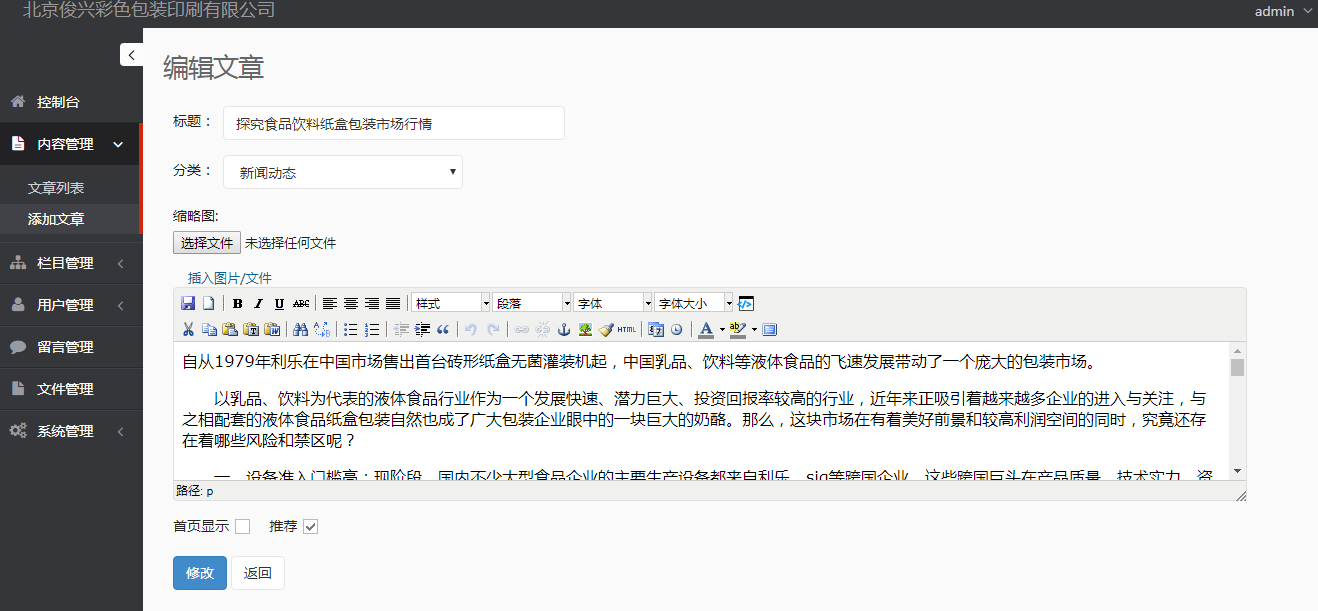The width and height of the screenshot is (1318, 611).
Task: Toggle the 首页显示 checkbox
Action: click(242, 527)
